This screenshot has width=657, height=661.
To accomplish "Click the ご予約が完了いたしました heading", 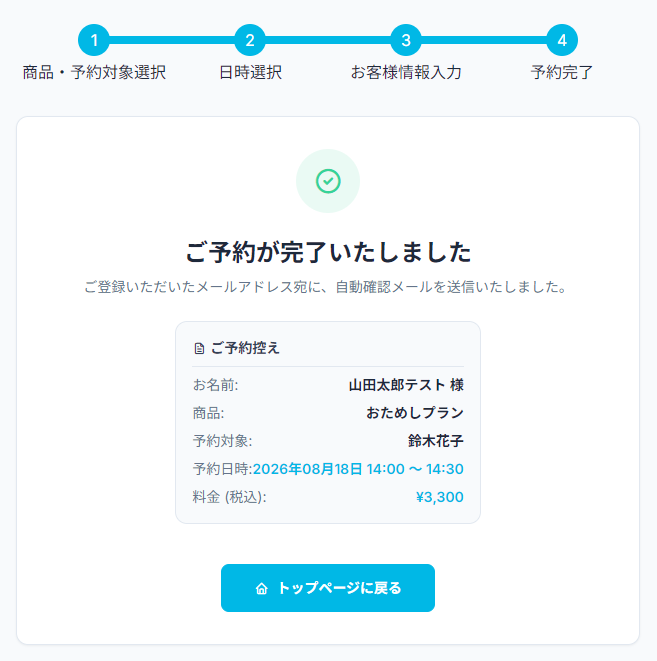I will click(328, 252).
